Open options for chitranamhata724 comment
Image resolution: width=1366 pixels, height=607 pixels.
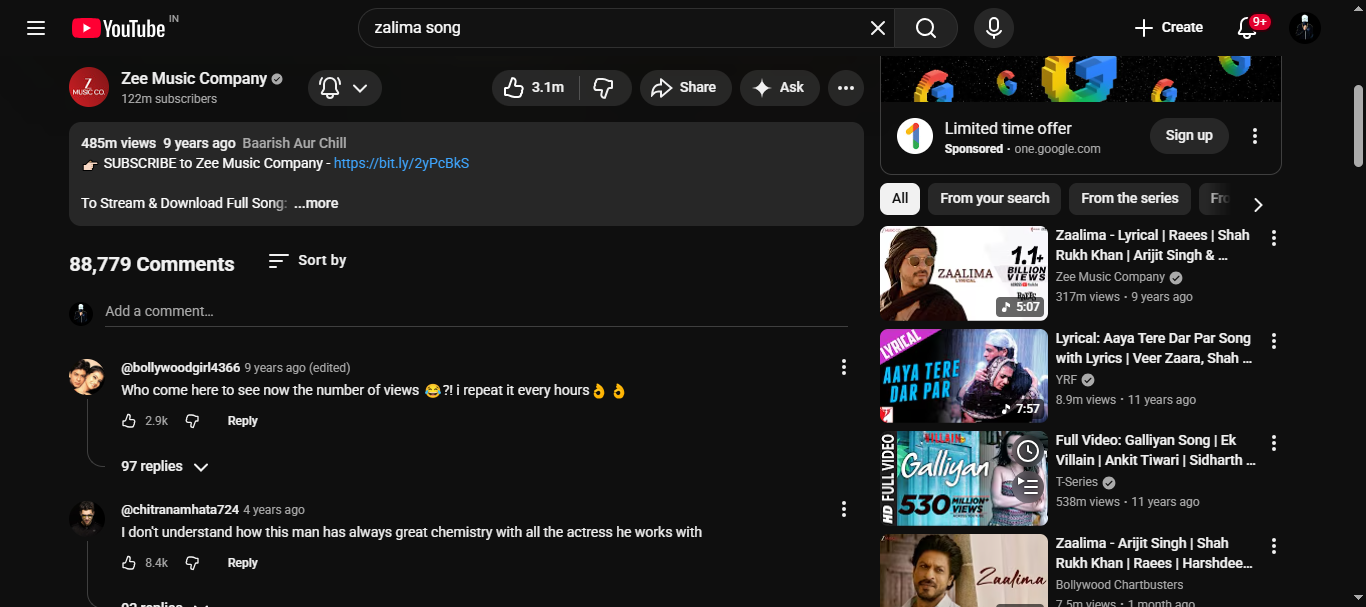pos(844,509)
